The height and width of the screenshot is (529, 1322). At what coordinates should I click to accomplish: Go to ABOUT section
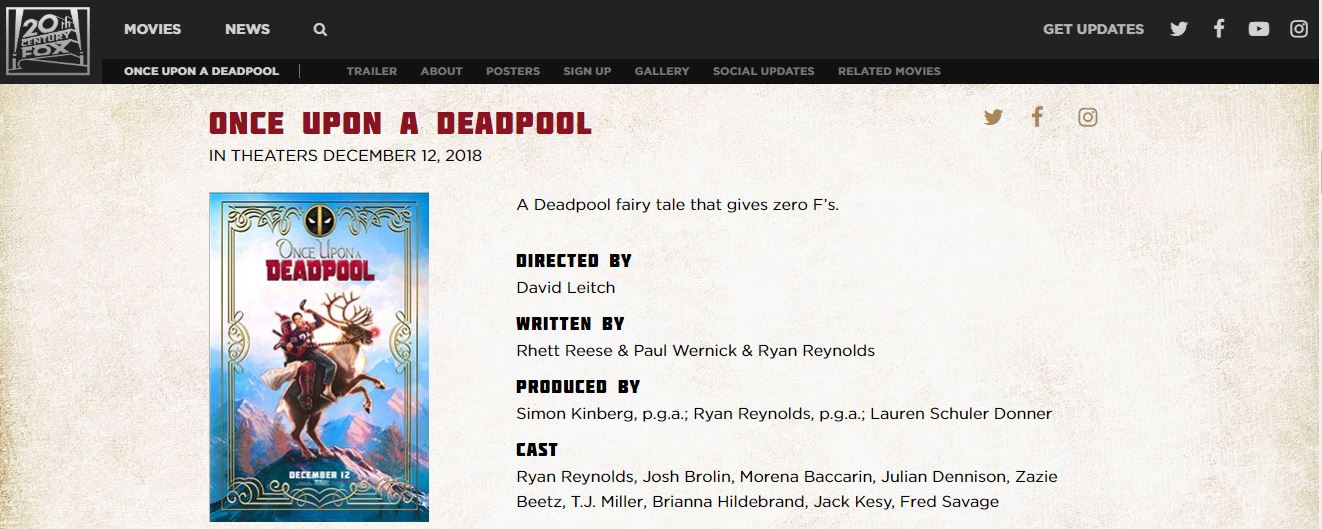(x=441, y=71)
